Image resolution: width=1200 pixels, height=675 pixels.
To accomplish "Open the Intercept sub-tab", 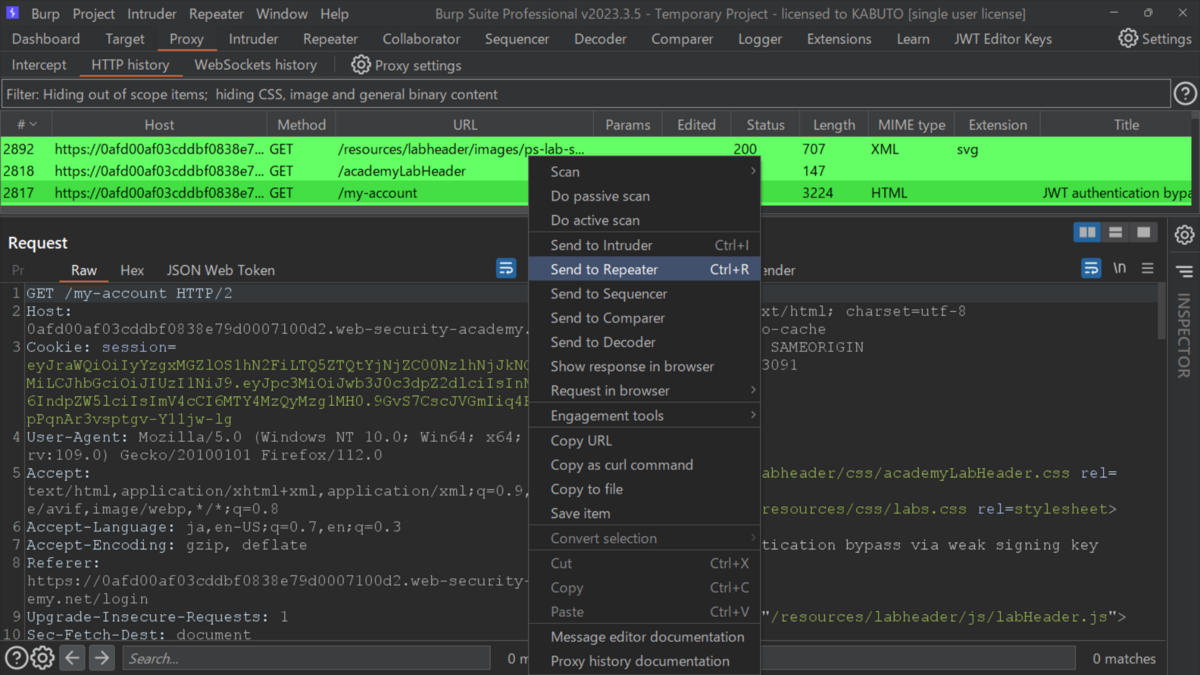I will tap(39, 65).
